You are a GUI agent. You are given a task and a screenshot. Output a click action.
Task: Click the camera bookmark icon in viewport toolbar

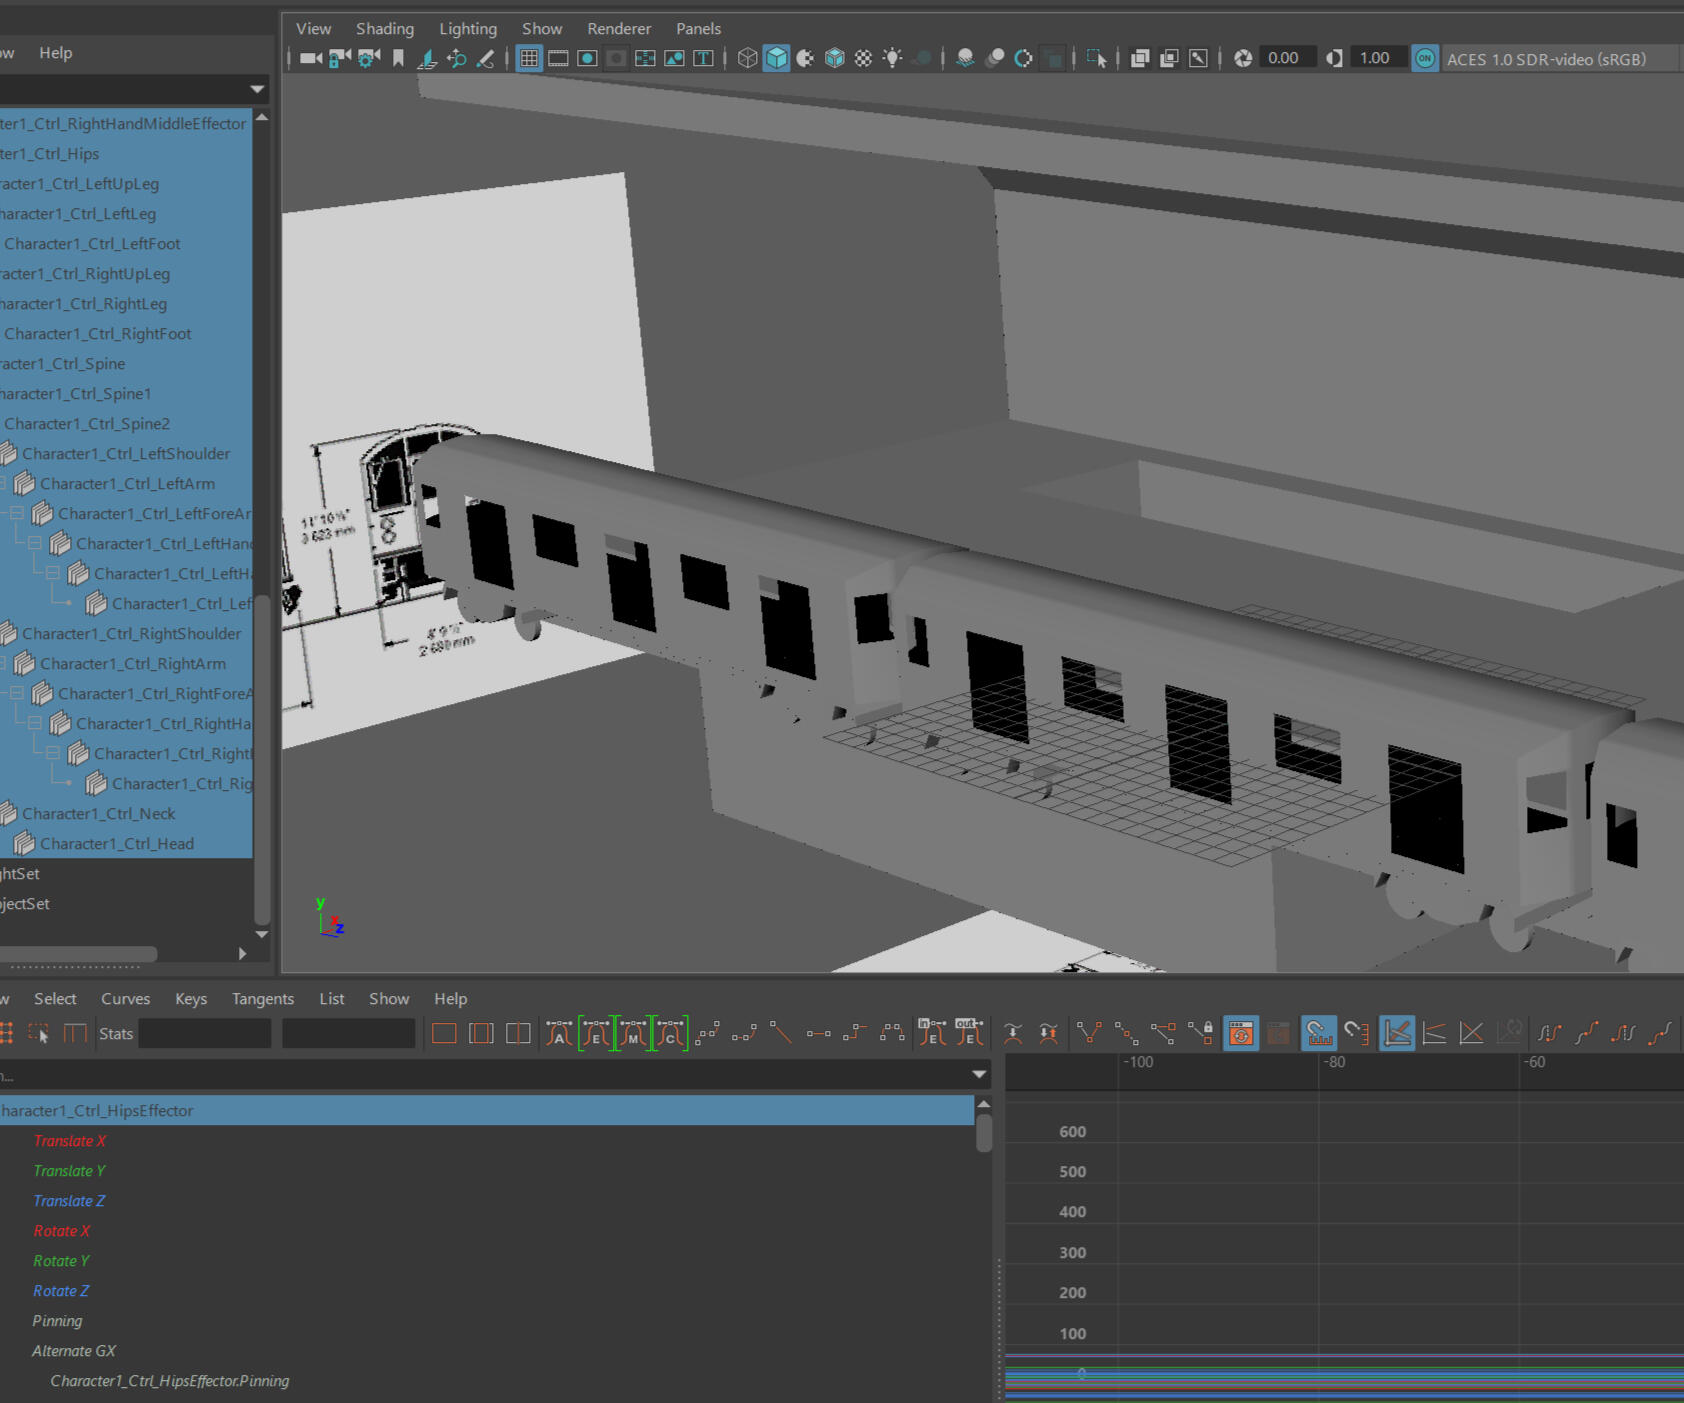click(x=398, y=59)
